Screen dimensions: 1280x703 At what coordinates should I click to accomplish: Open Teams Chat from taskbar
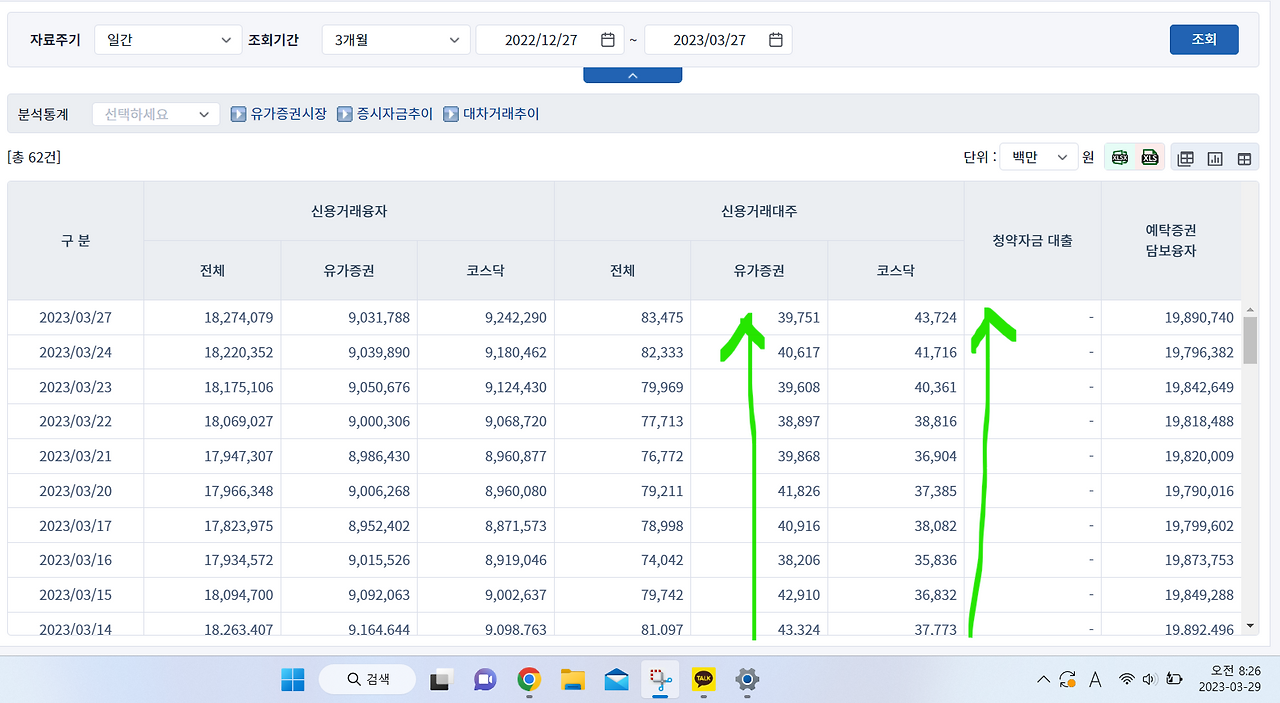[485, 680]
